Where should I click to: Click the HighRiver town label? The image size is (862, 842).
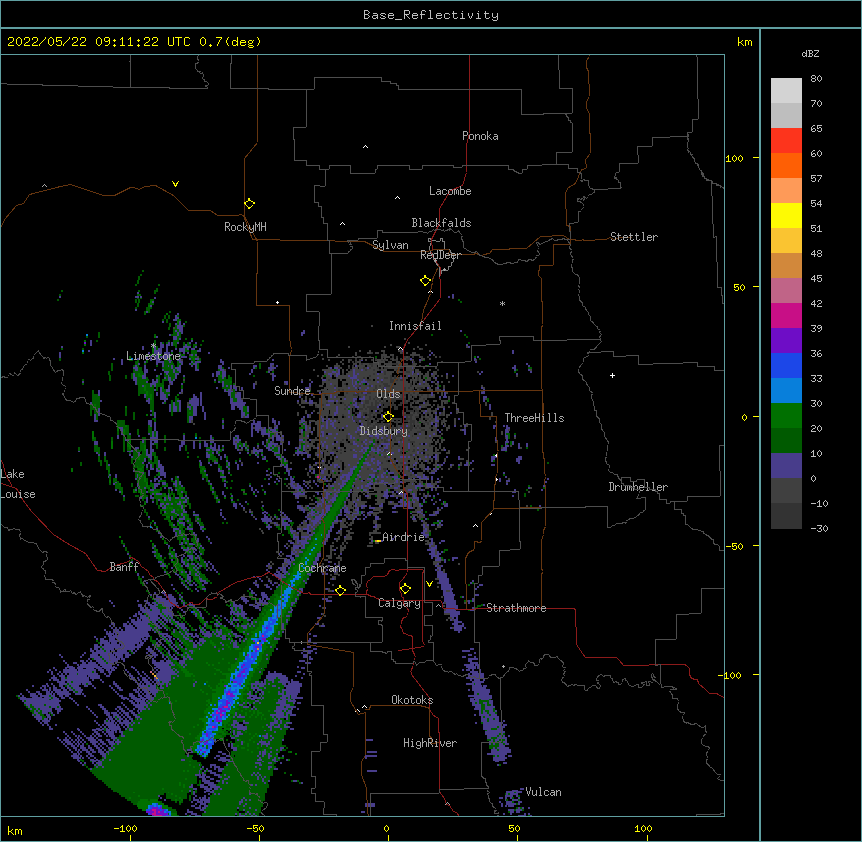pyautogui.click(x=430, y=743)
